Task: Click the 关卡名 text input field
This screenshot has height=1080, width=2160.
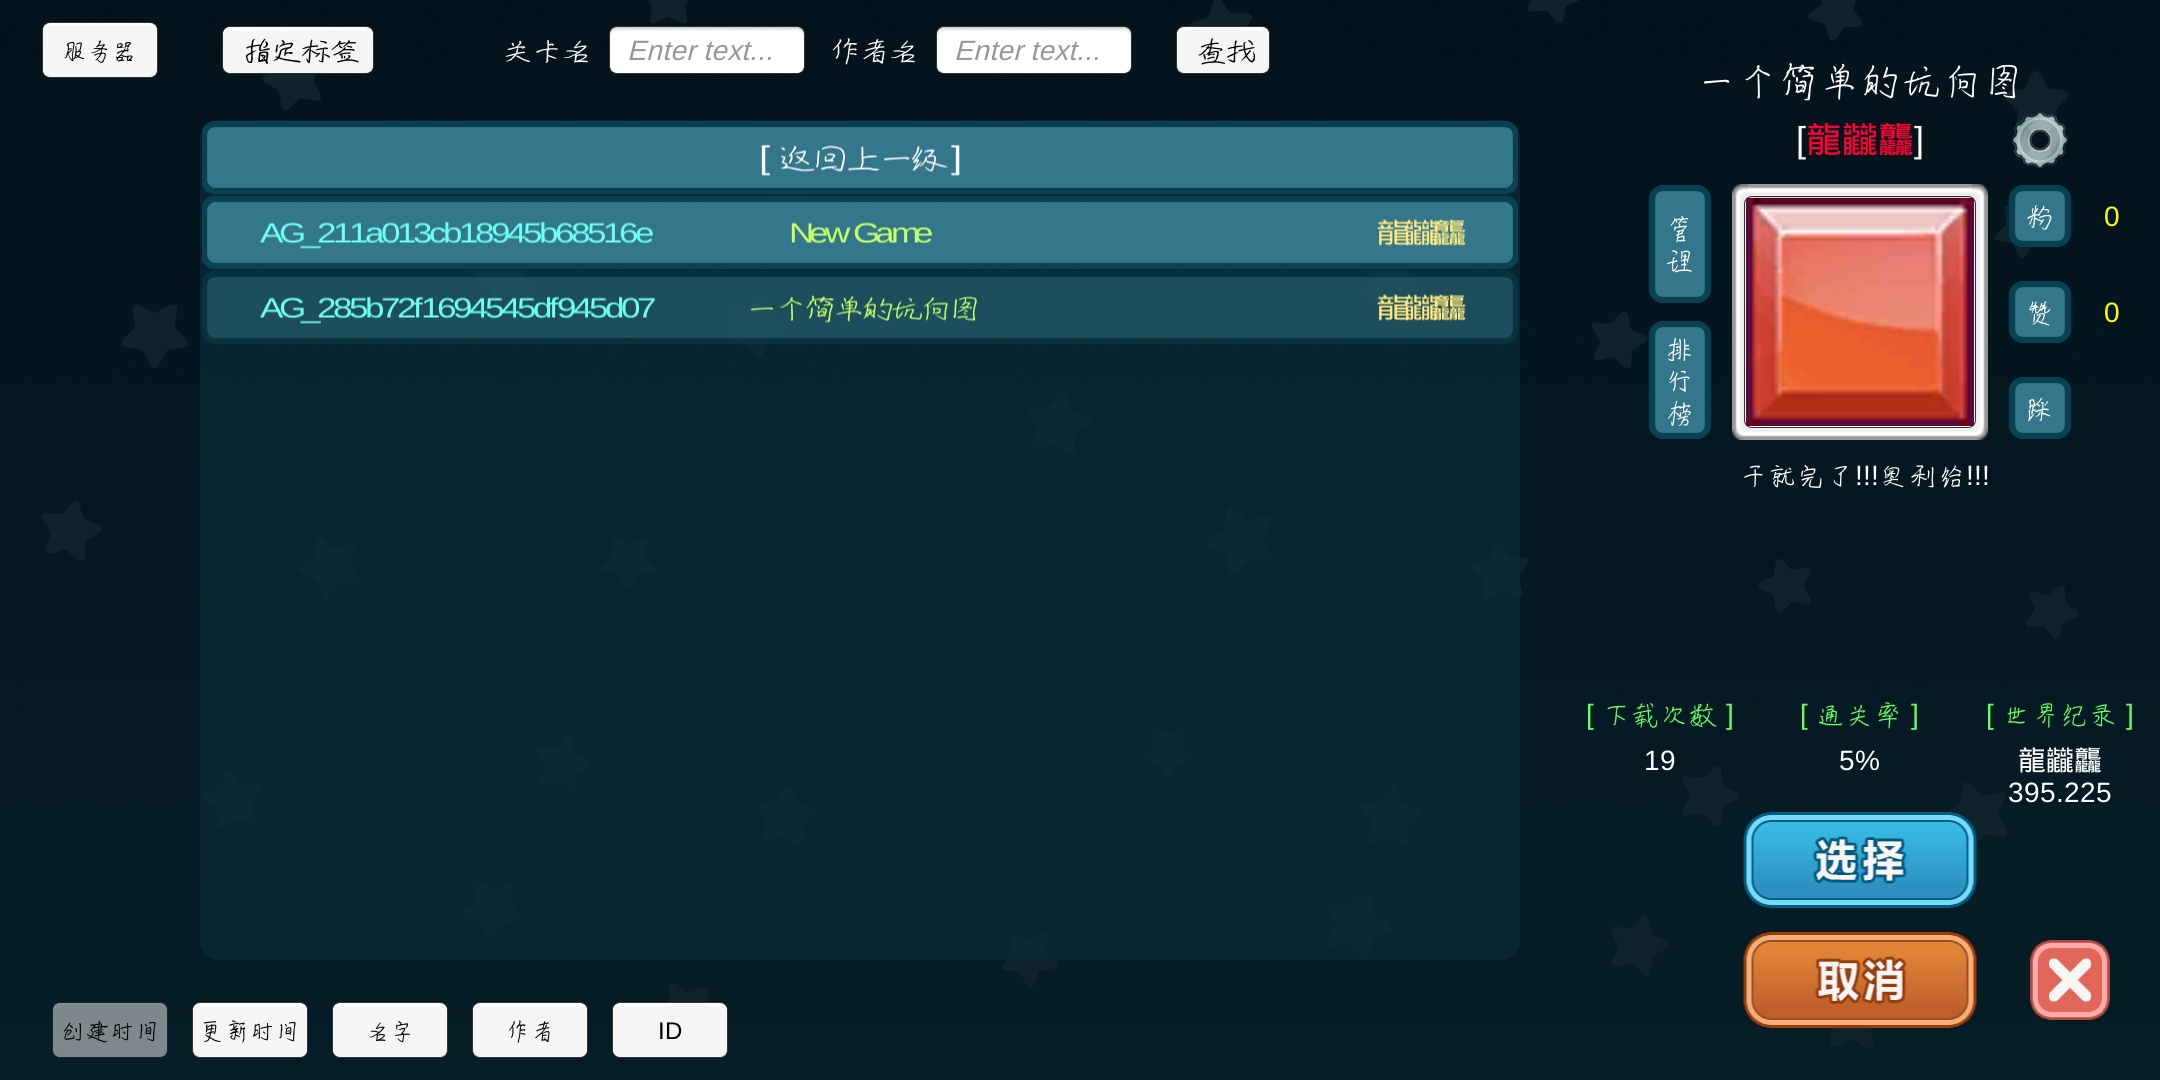Action: click(x=707, y=50)
